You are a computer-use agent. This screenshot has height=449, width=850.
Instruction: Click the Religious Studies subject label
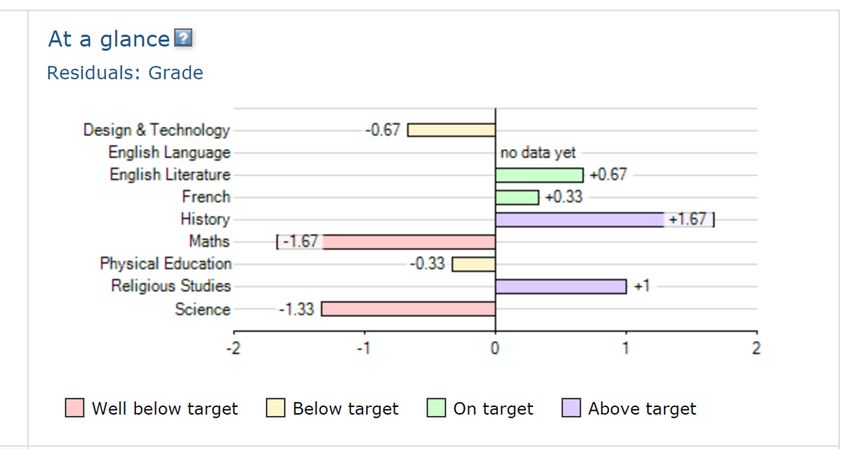click(x=171, y=287)
